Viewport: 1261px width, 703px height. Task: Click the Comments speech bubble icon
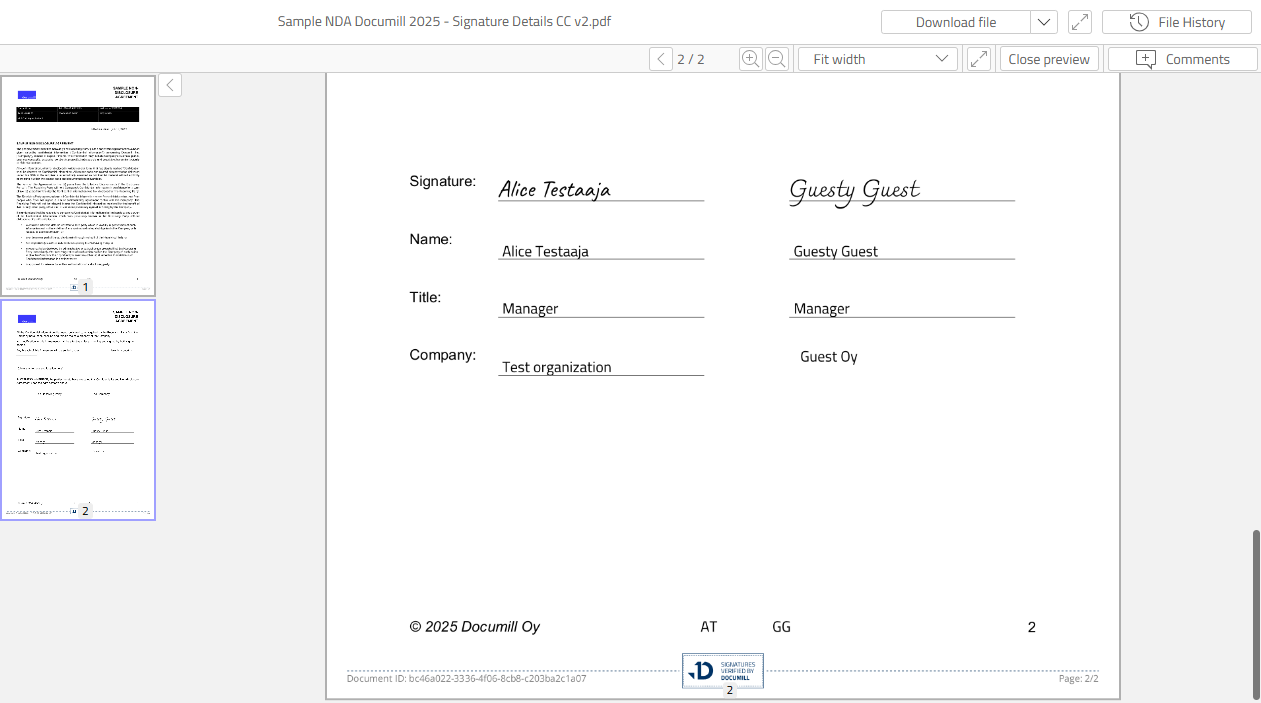coord(1146,59)
